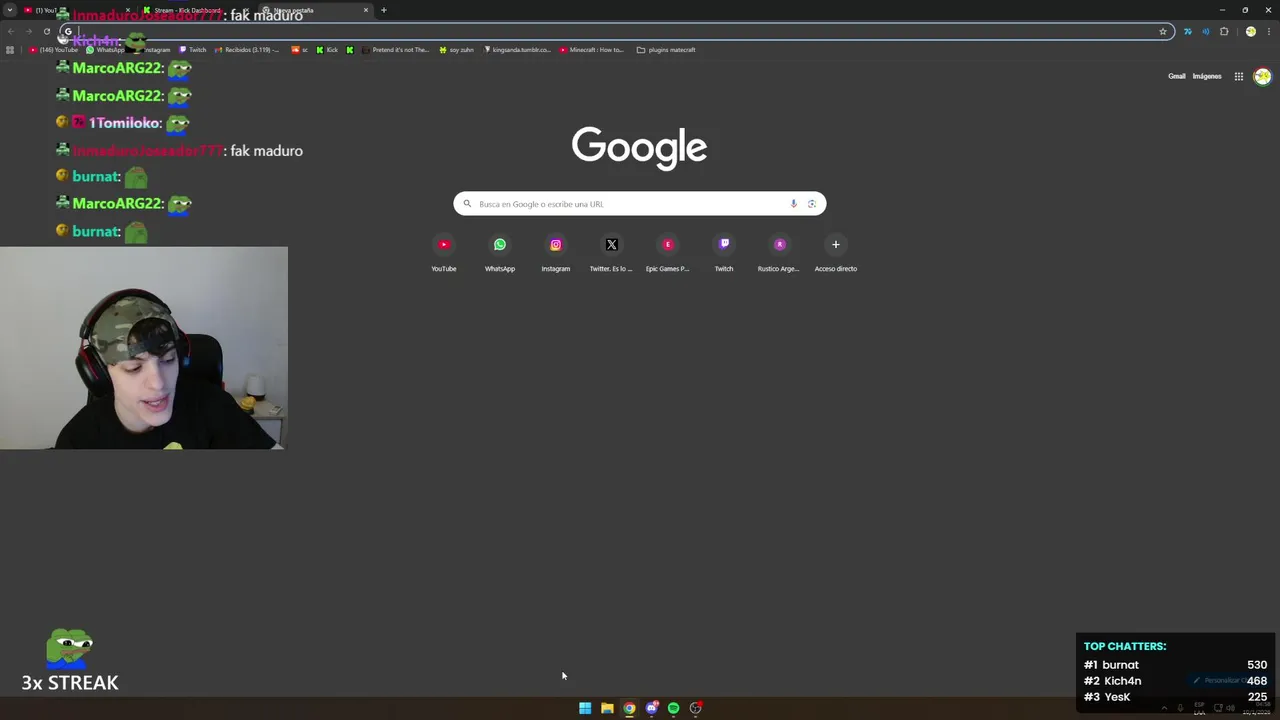Open the Pretend it's not The... bookmark

tap(396, 50)
